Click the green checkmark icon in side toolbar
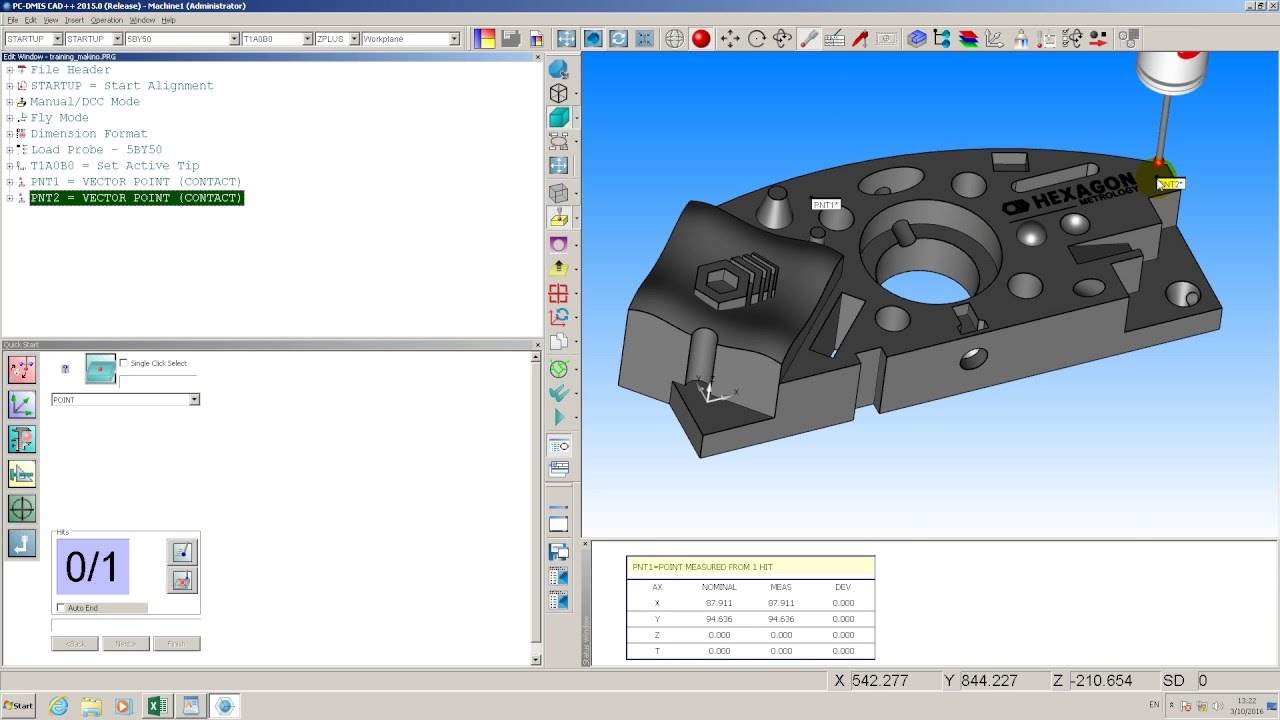1280x720 pixels. click(x=559, y=392)
